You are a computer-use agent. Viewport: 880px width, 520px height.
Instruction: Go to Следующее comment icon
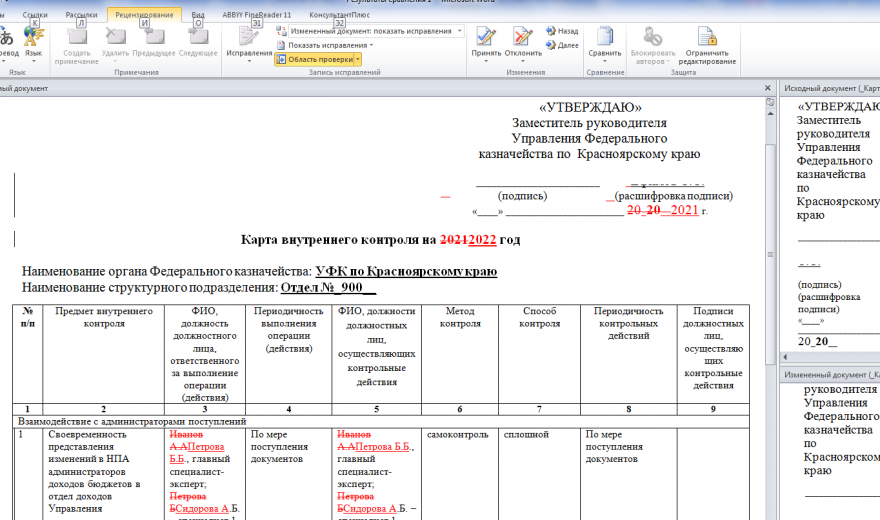click(x=198, y=36)
